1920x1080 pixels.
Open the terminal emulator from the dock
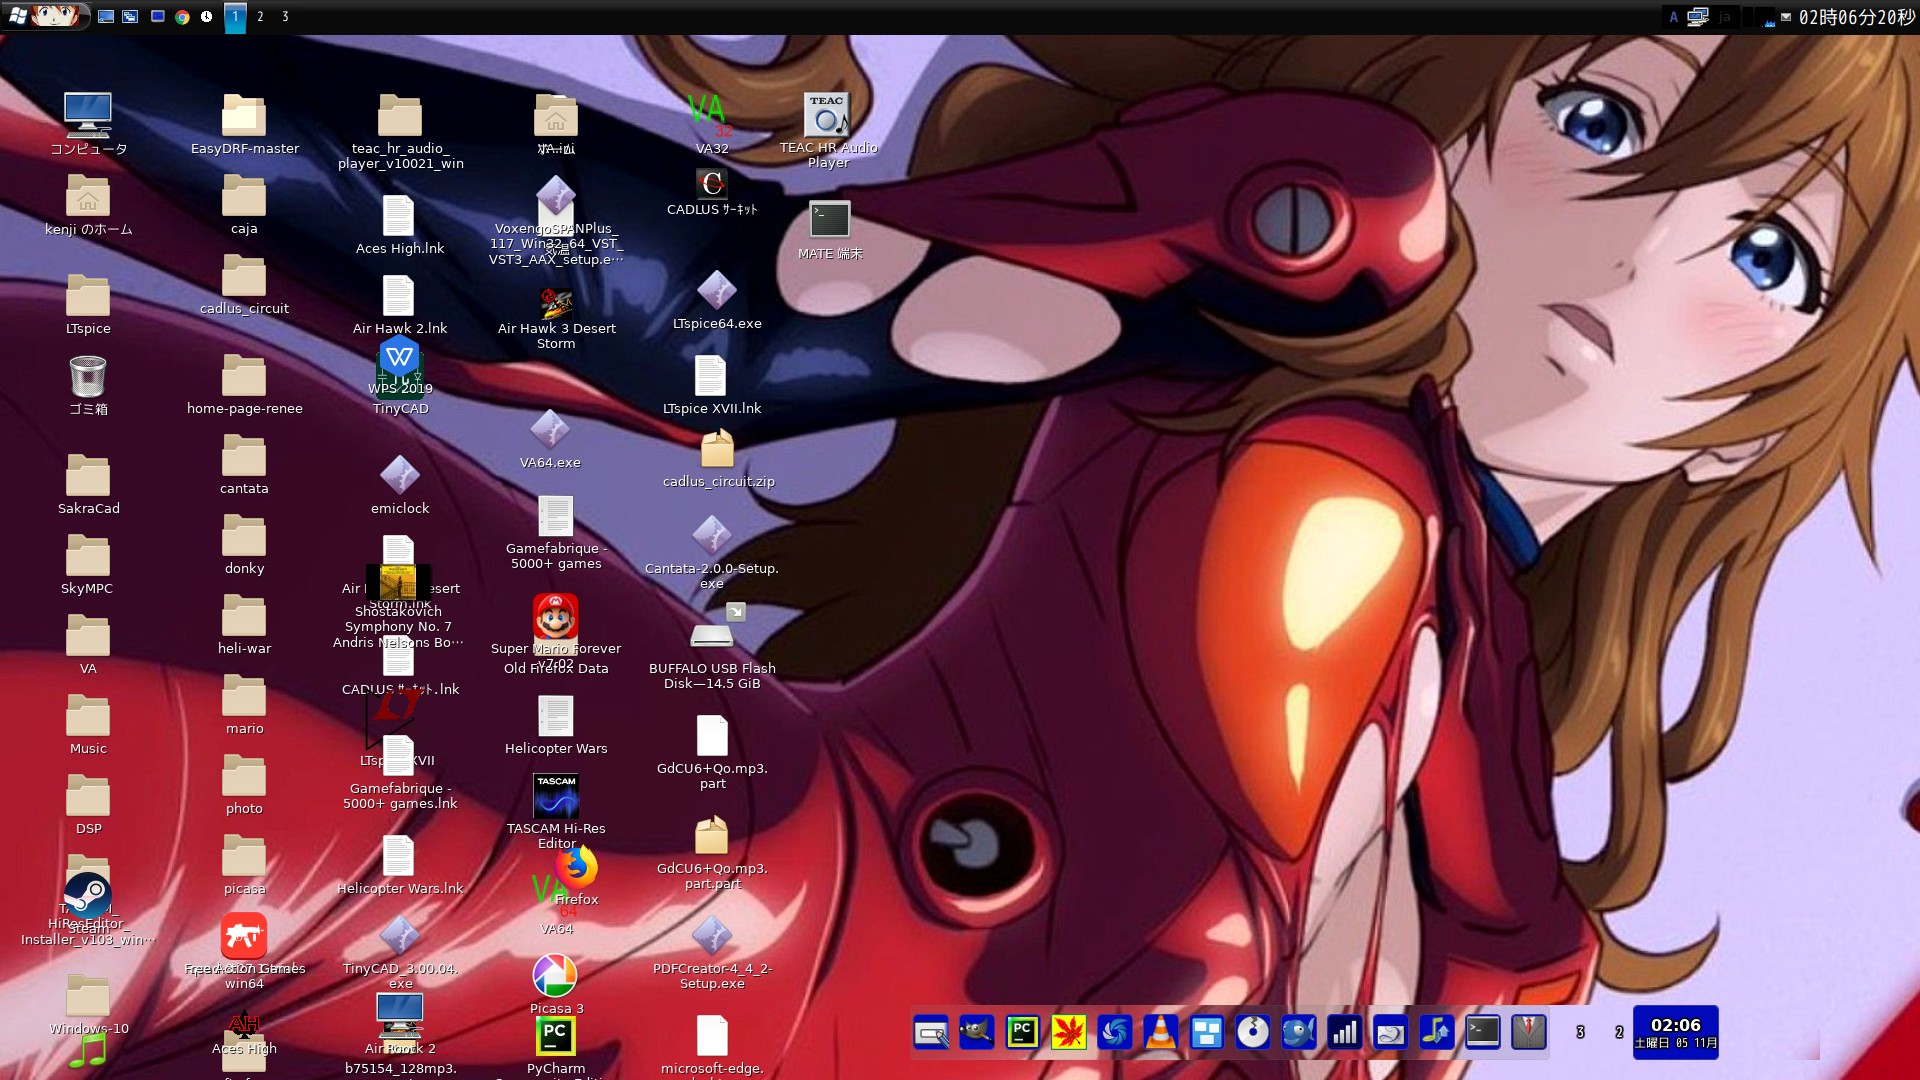point(1484,1032)
